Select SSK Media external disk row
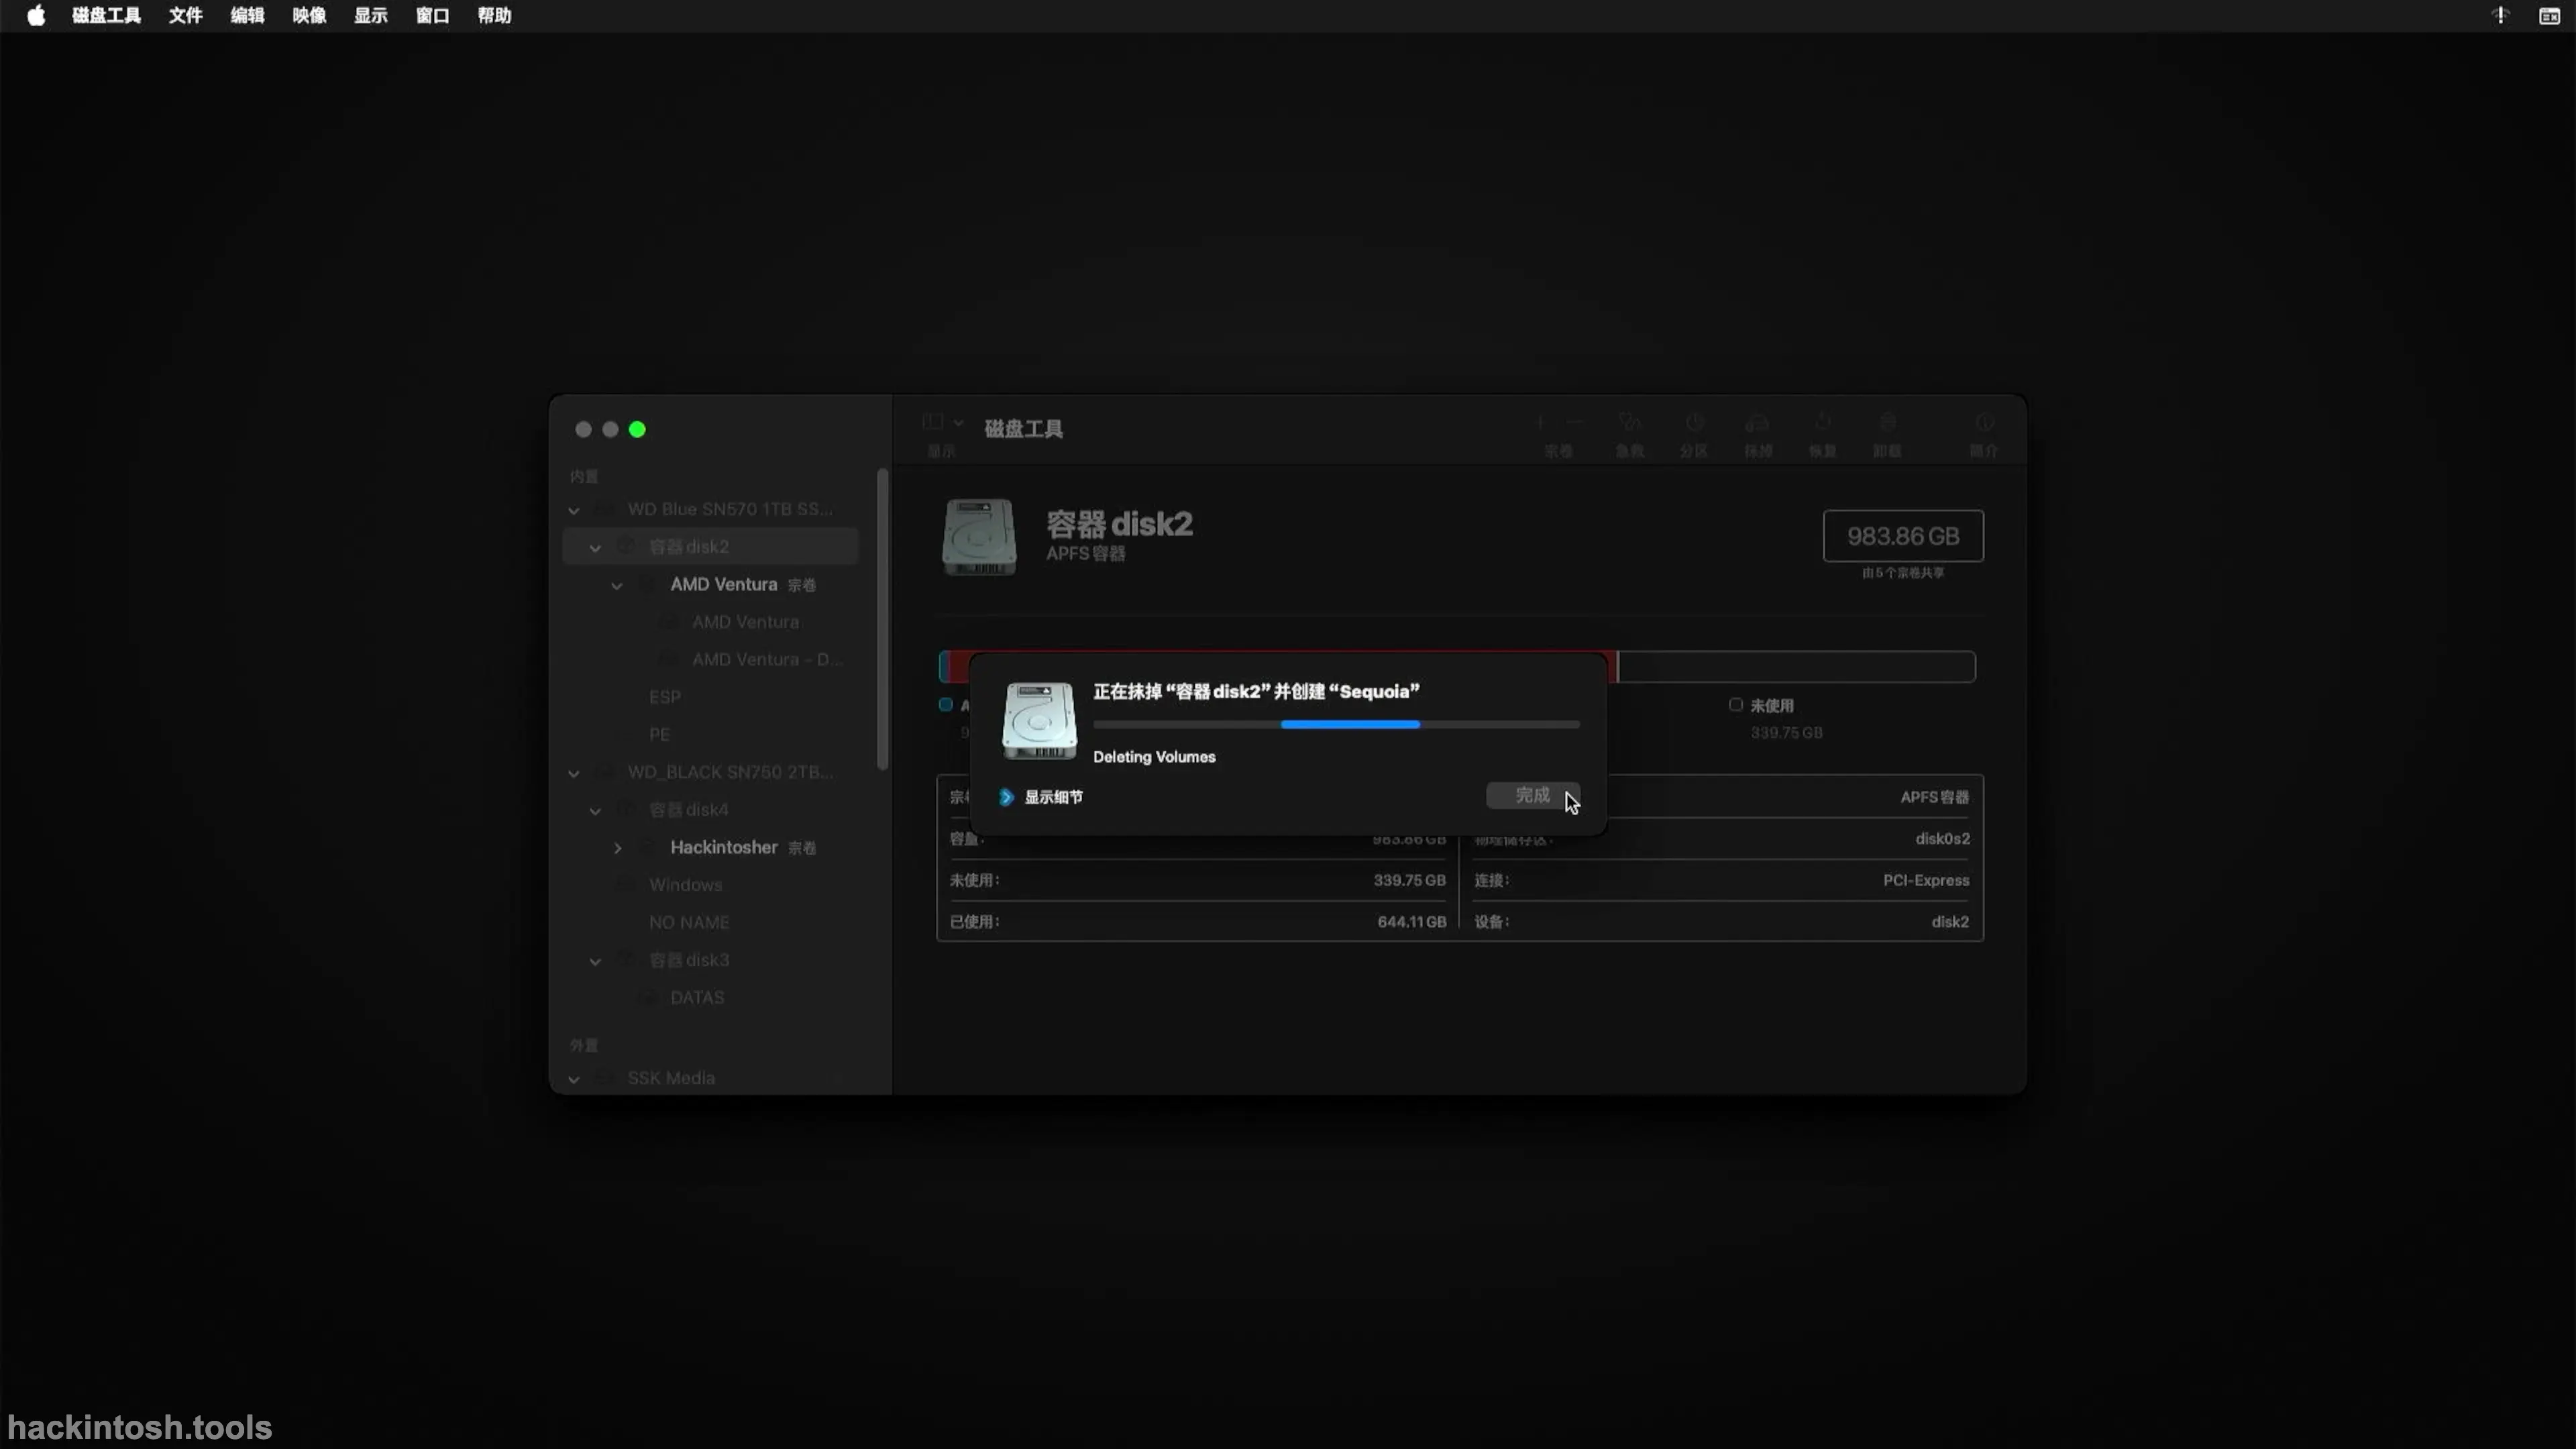The width and height of the screenshot is (2576, 1449). (x=710, y=1078)
